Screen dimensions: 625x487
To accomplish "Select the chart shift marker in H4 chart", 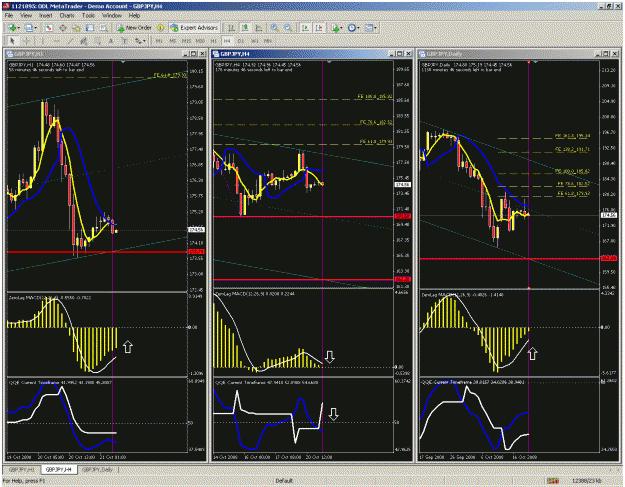I will pos(329,62).
